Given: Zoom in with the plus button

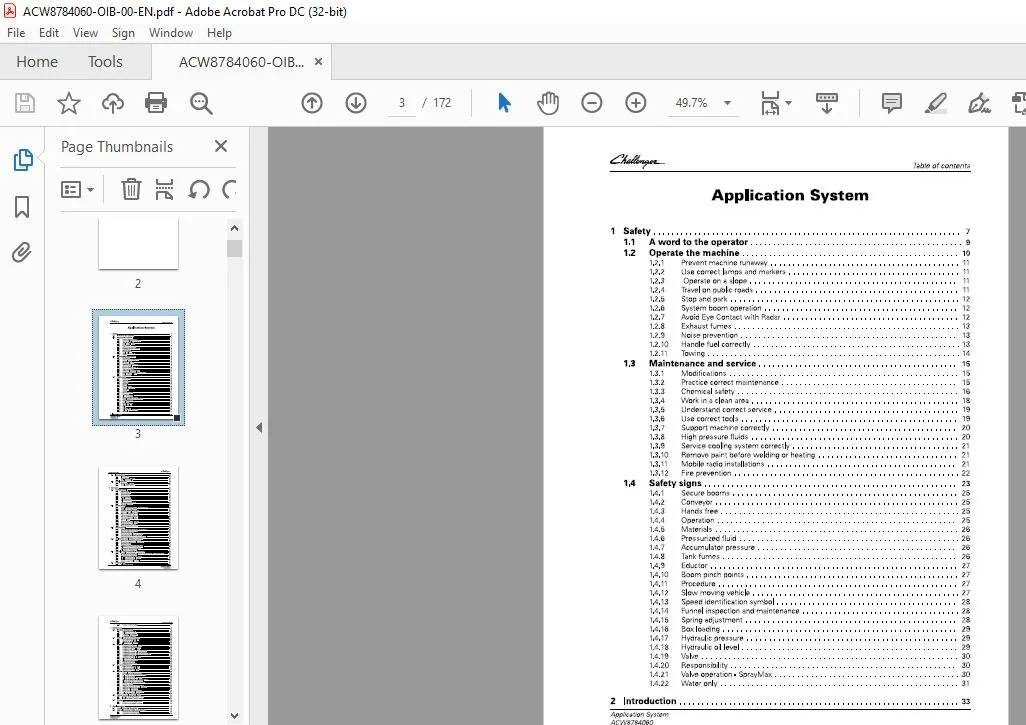Looking at the screenshot, I should pos(635,103).
